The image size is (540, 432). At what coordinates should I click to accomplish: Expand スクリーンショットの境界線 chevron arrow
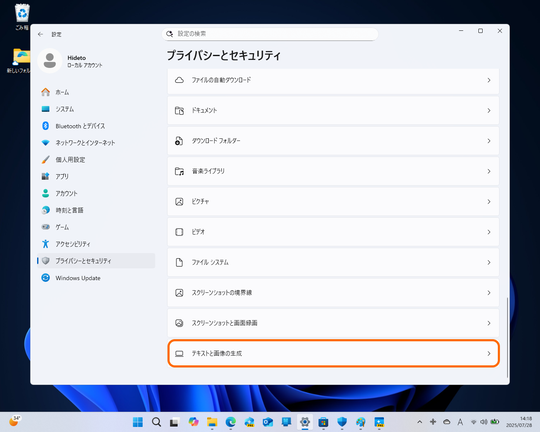(489, 293)
